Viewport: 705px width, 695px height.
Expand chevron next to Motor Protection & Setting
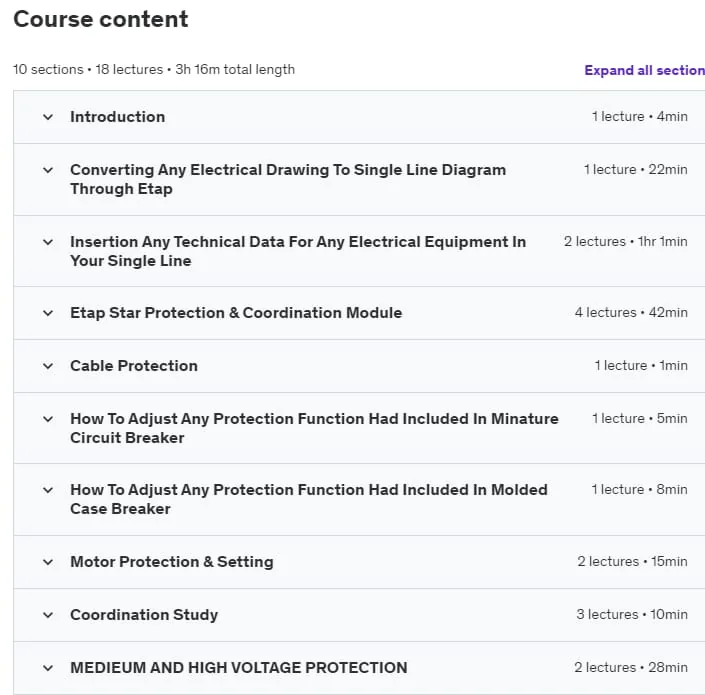(48, 562)
